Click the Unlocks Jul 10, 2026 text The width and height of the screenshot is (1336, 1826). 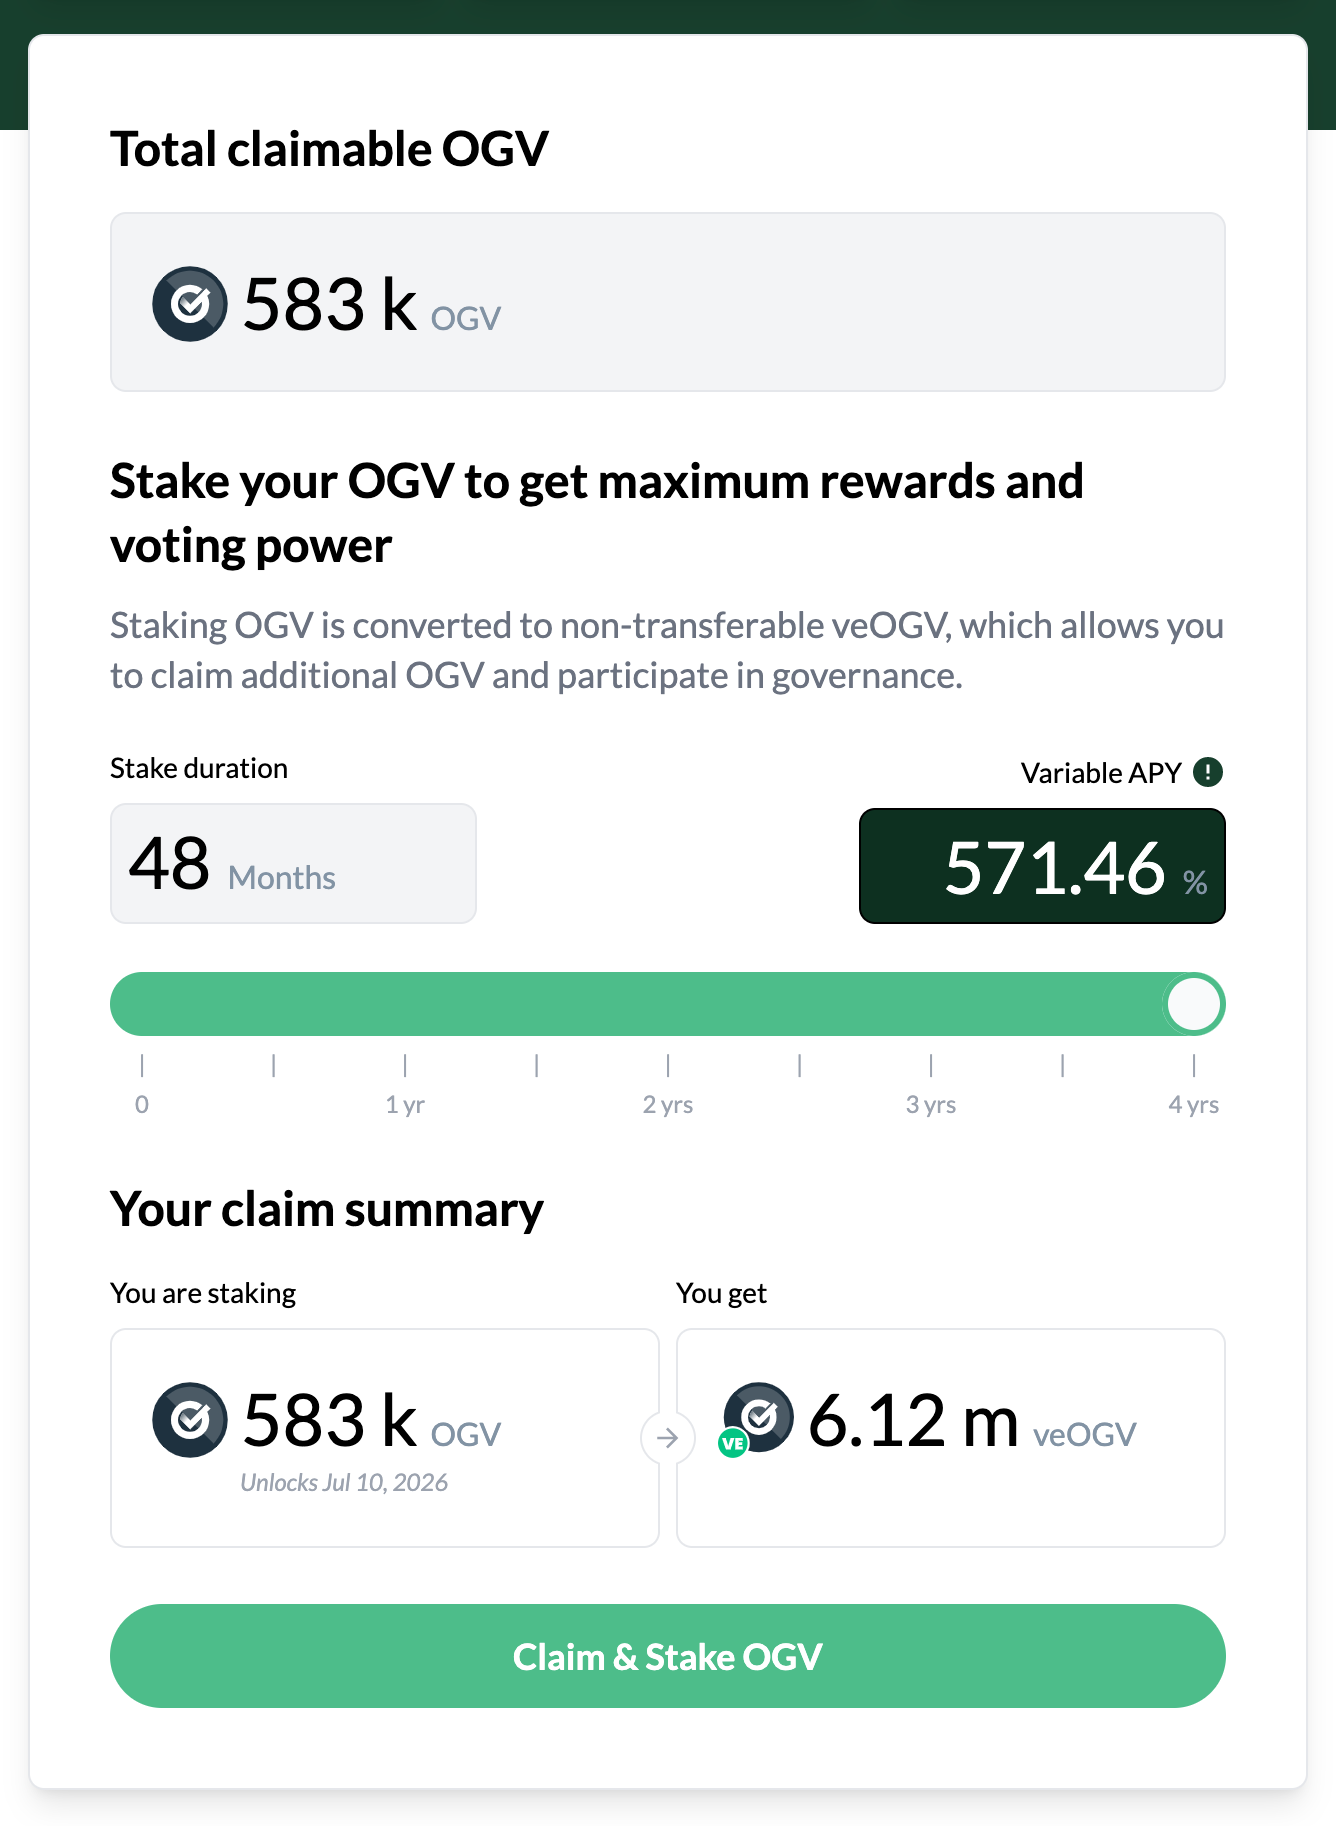pos(344,1482)
